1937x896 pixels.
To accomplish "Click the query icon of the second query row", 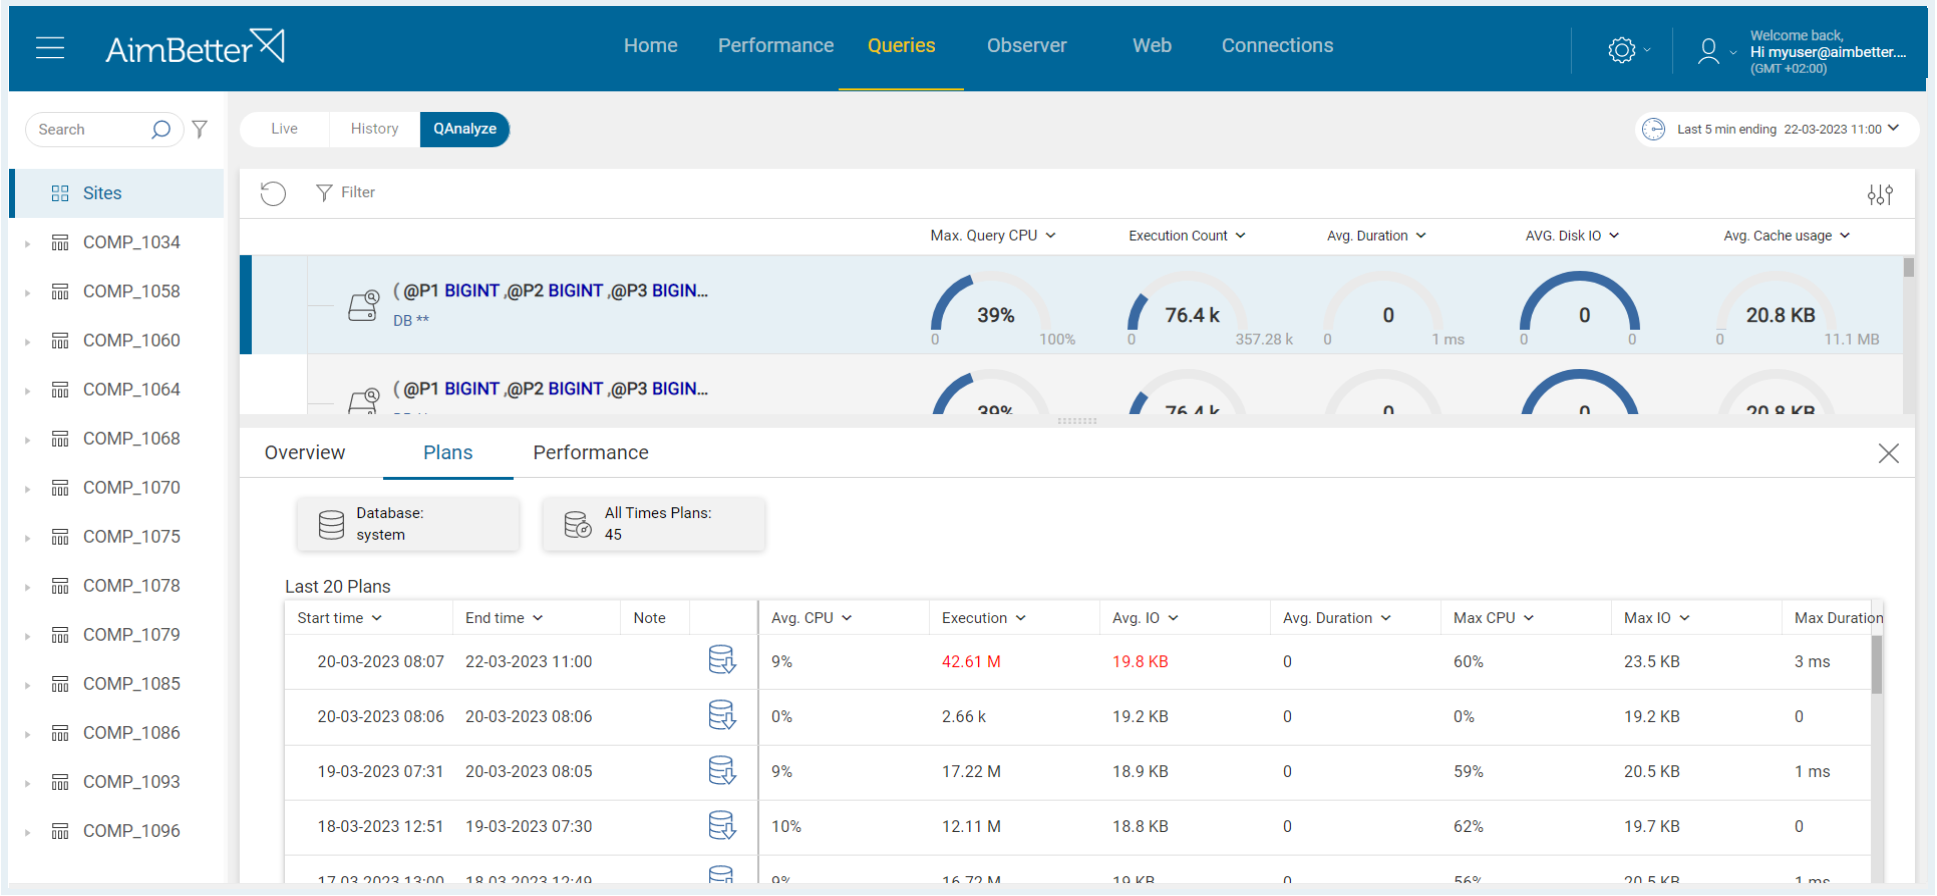I will tap(364, 401).
